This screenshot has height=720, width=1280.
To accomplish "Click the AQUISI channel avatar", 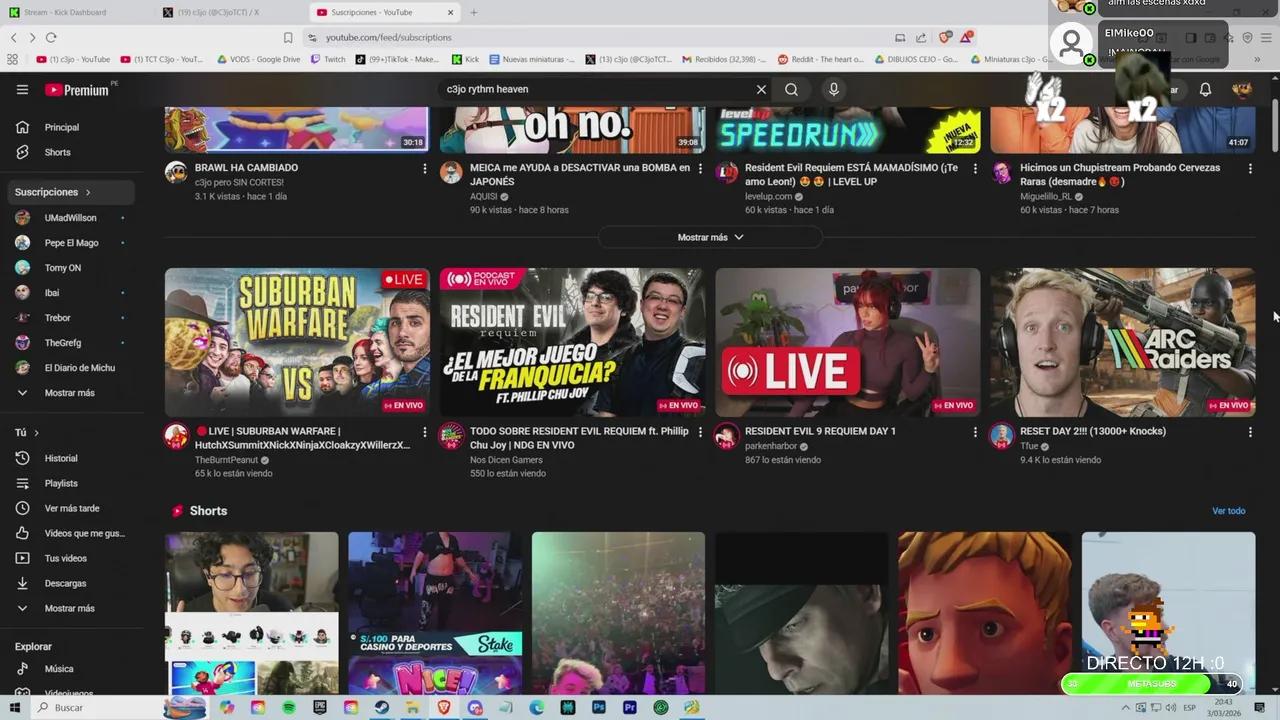I will [x=451, y=172].
